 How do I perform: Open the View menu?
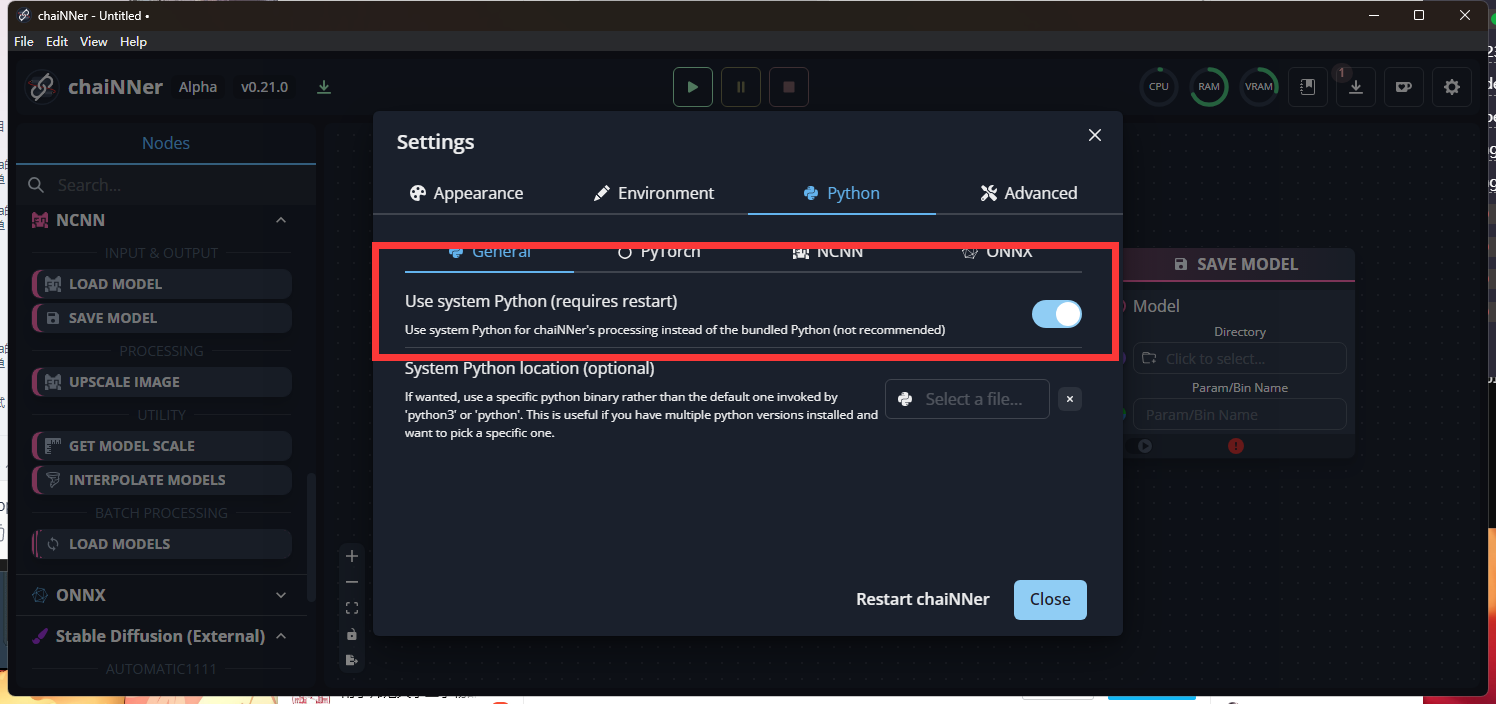pos(93,41)
